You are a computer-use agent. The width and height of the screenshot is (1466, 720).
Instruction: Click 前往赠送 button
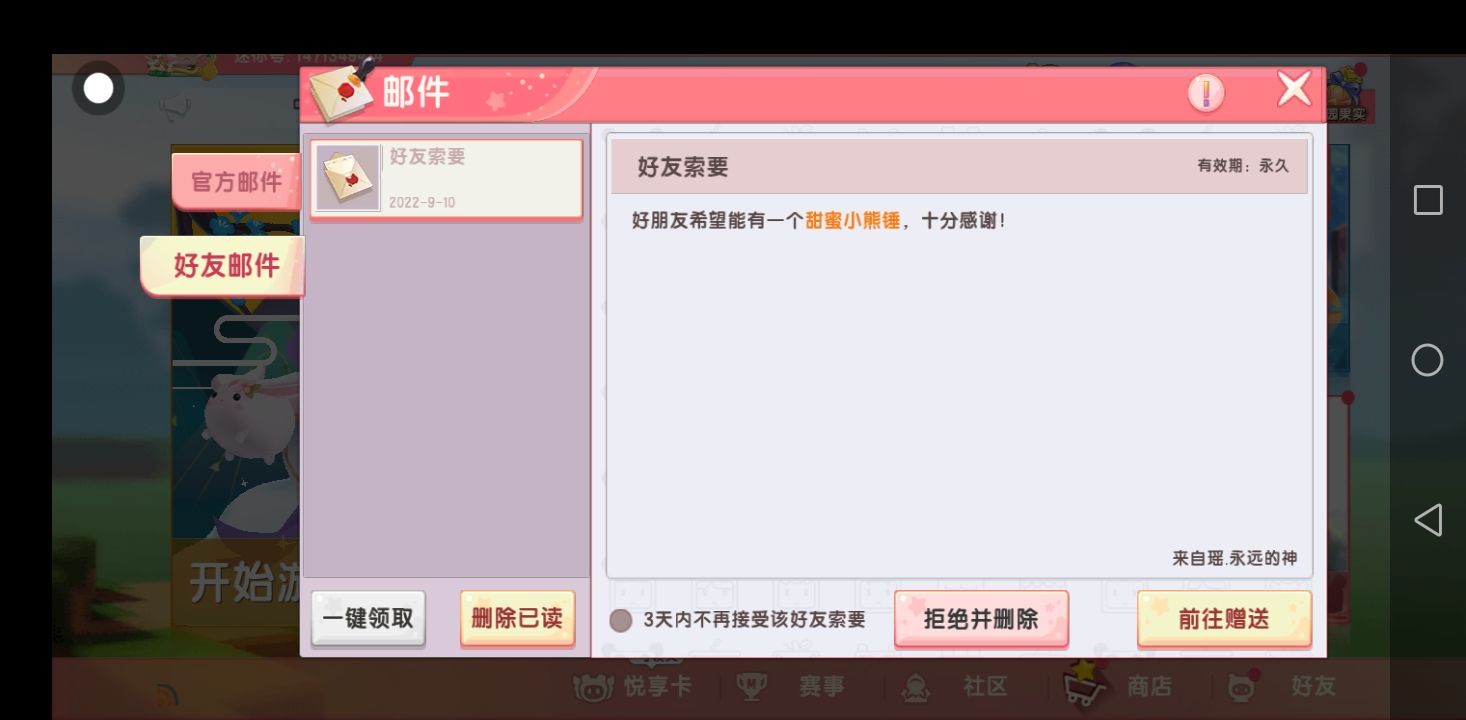(x=1224, y=618)
